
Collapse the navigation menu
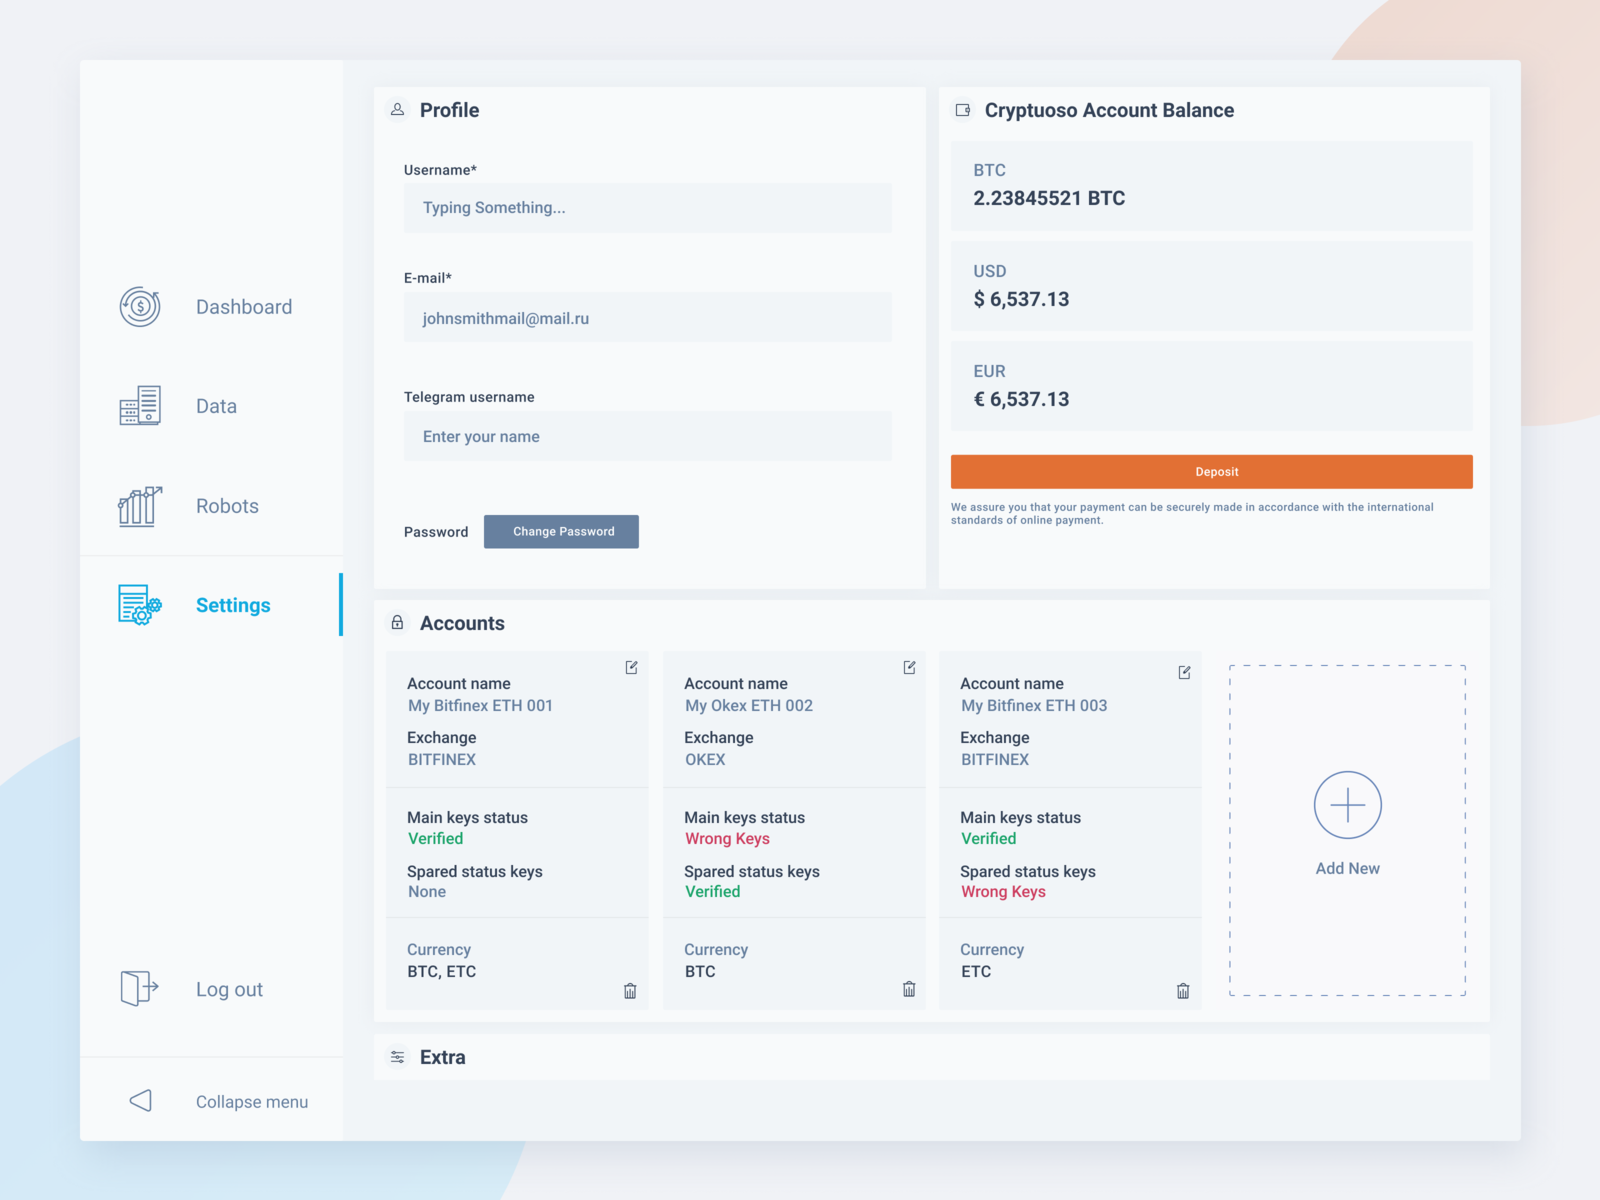pyautogui.click(x=251, y=1101)
